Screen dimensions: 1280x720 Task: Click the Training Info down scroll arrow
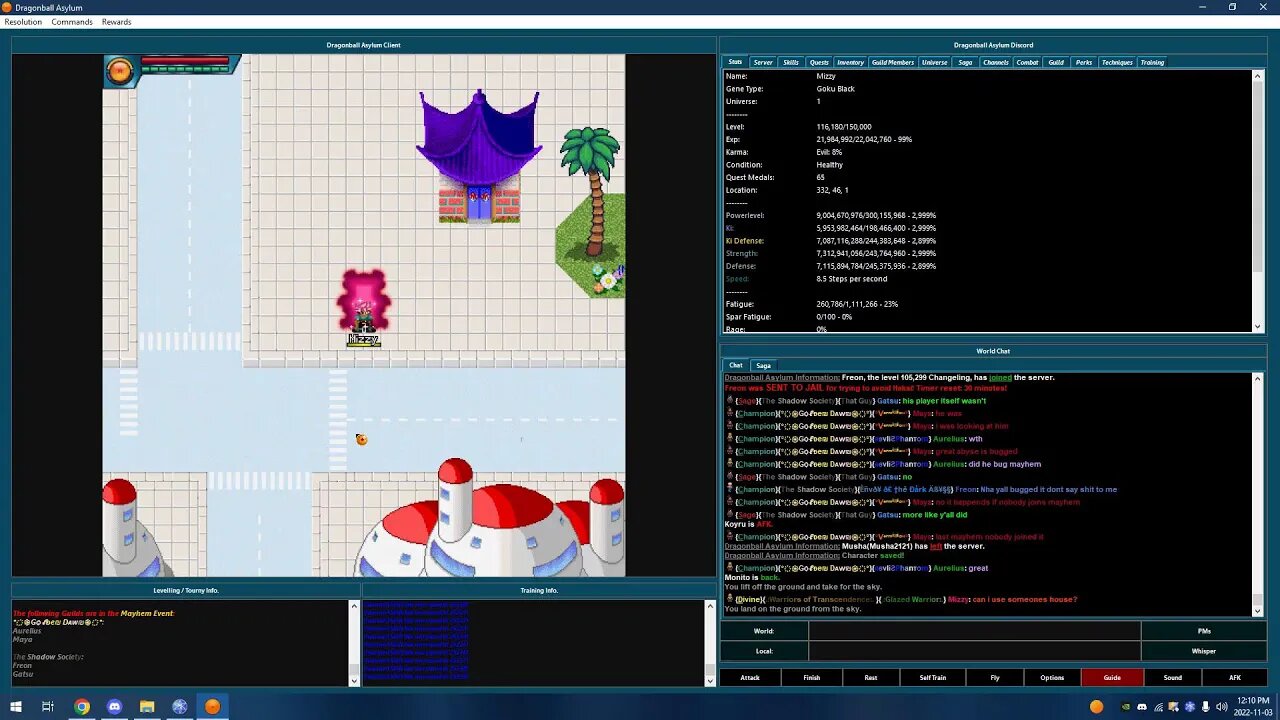(710, 680)
